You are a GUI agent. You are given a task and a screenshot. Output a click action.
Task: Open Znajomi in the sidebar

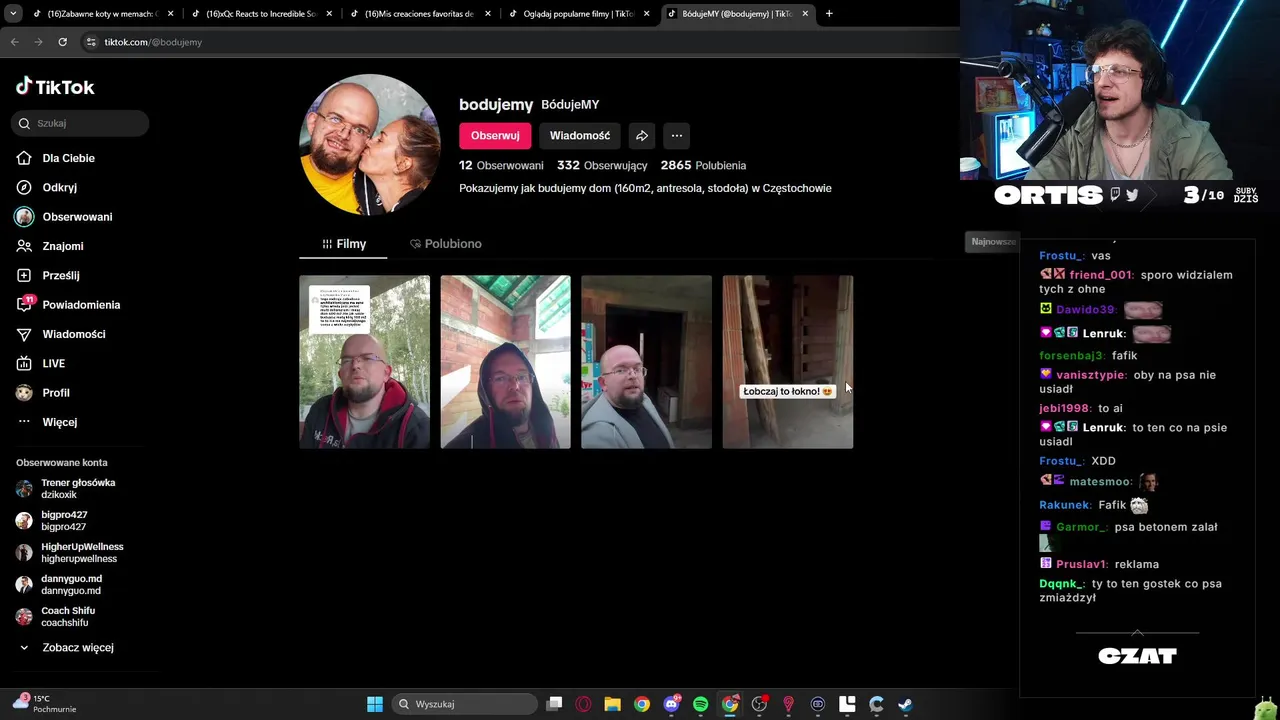click(62, 246)
